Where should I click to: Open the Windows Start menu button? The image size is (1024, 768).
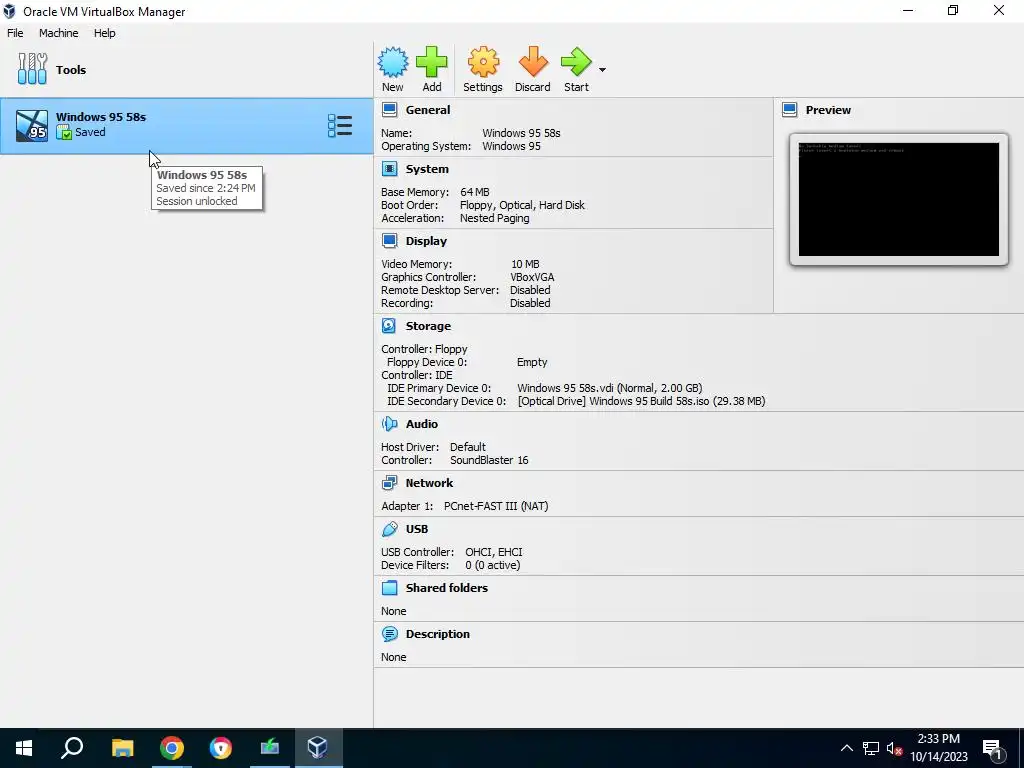click(x=24, y=748)
